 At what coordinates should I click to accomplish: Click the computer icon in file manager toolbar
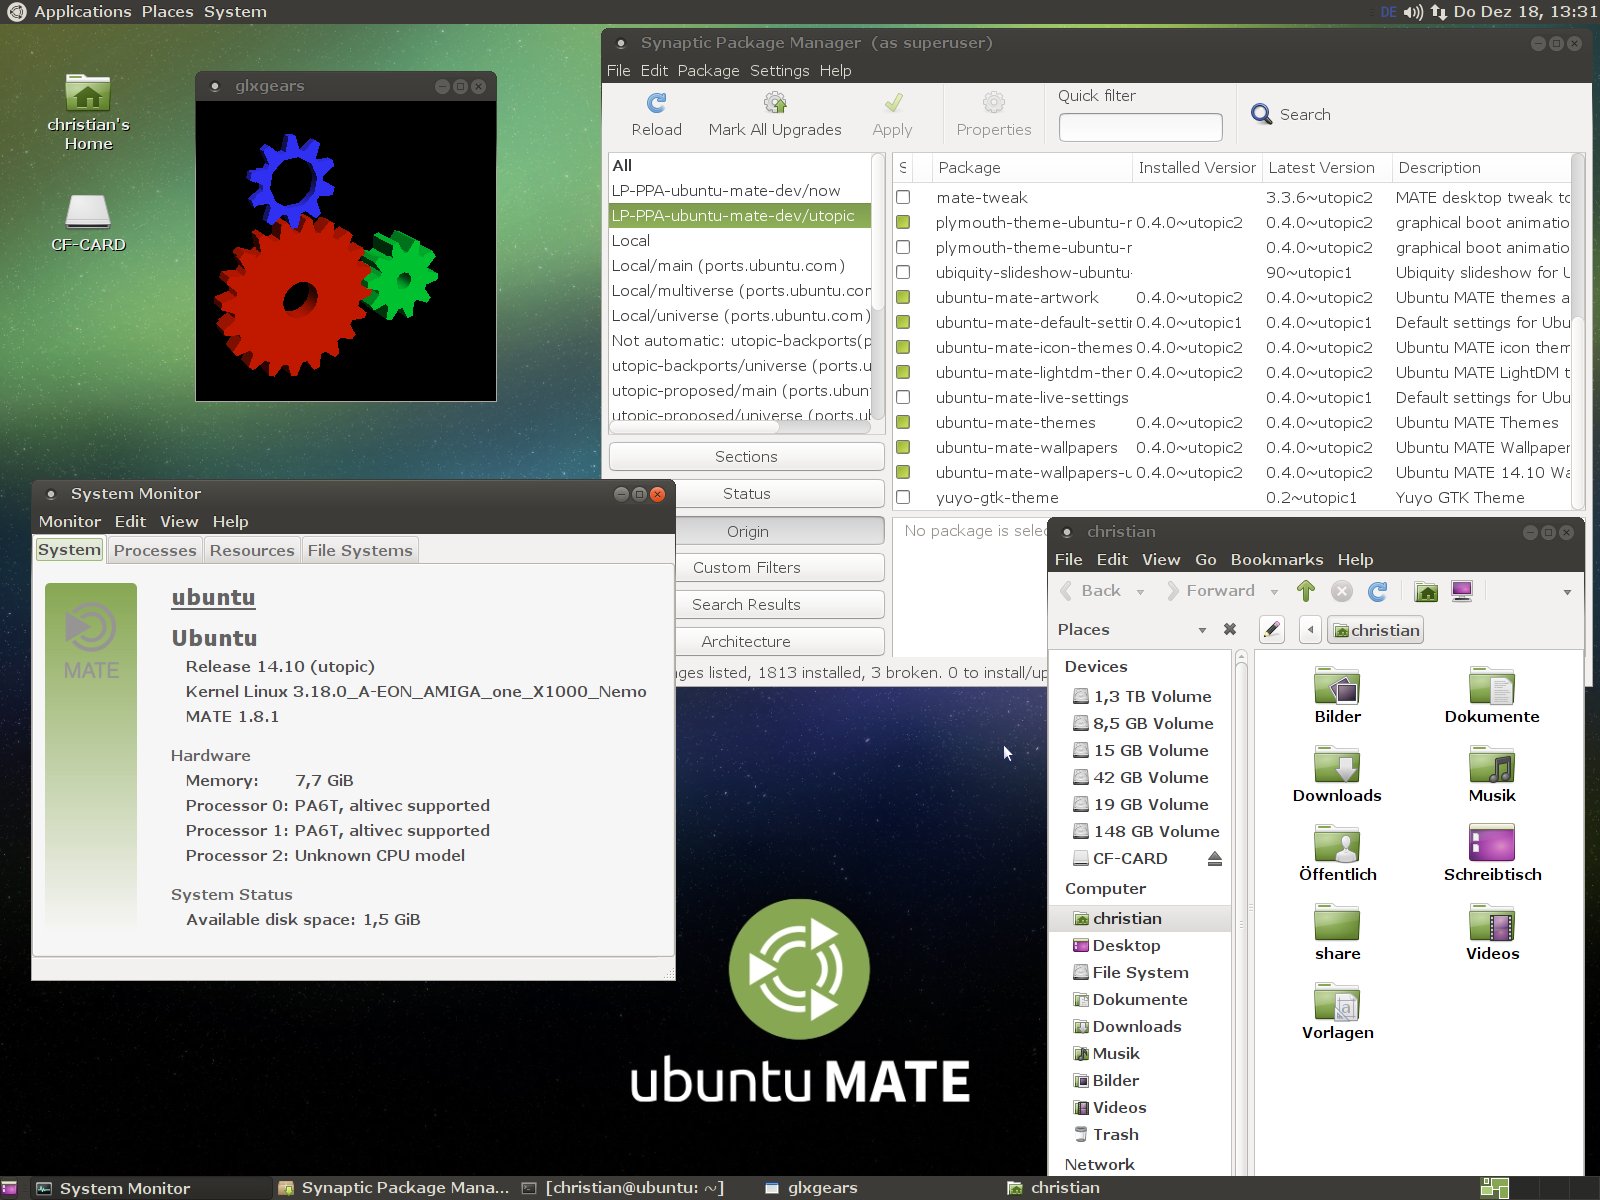click(1462, 591)
